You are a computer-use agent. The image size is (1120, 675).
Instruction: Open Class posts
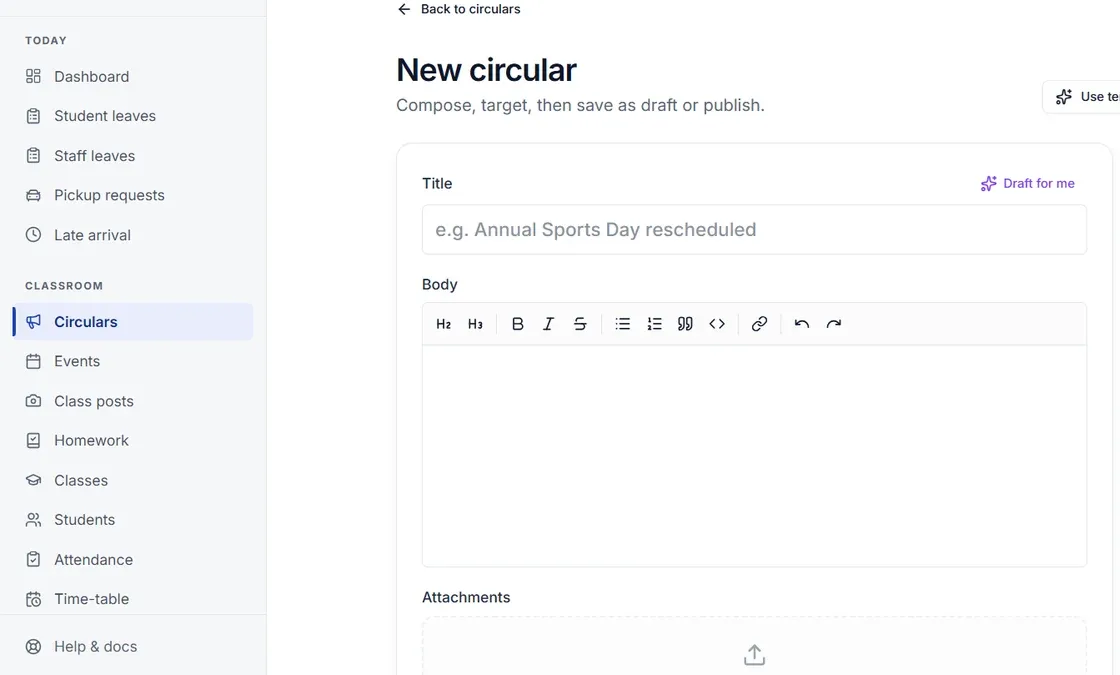pyautogui.click(x=133, y=401)
